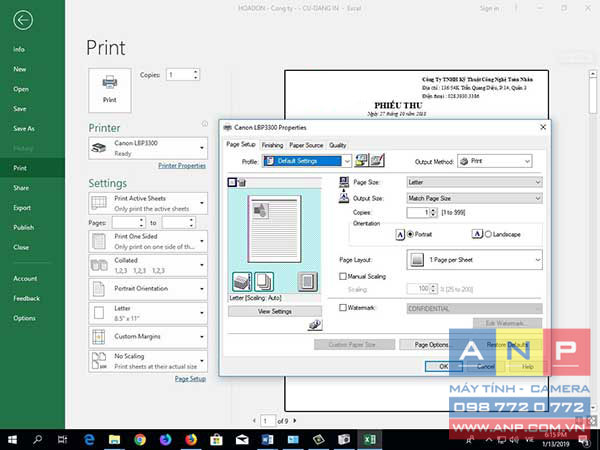Open Print Active Sheets dropdown
Image resolution: width=600 pixels, height=450 pixels.
148,203
